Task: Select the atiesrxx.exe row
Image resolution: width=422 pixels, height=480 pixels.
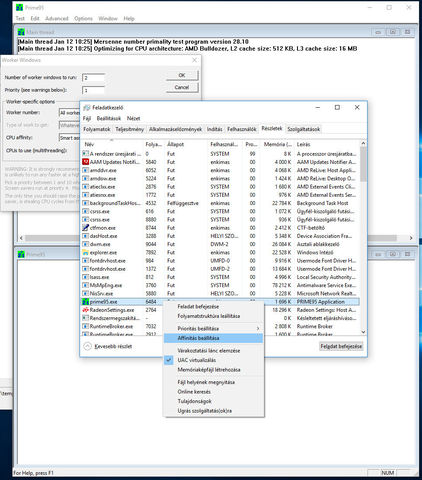Action: coord(220,195)
